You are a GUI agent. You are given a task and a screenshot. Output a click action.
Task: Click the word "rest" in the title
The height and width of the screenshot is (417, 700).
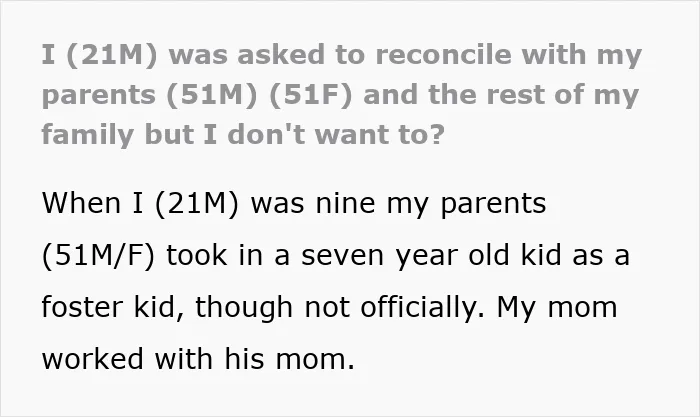pos(513,95)
